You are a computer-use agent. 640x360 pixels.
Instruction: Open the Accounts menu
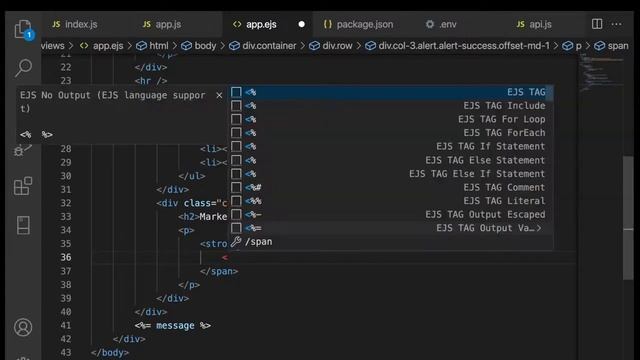coord(23,327)
